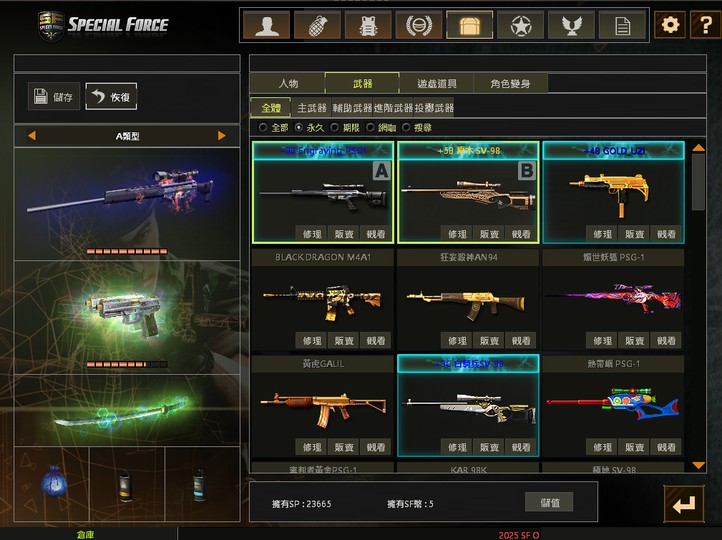
Task: Click the return arrow back button
Action: pos(684,504)
